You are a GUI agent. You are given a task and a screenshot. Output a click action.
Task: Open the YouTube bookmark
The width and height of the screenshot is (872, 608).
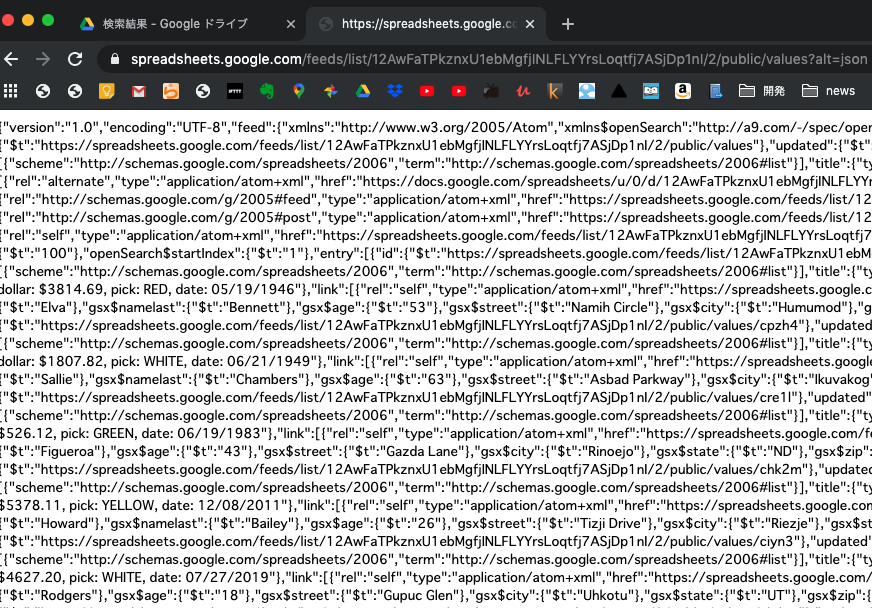click(427, 91)
